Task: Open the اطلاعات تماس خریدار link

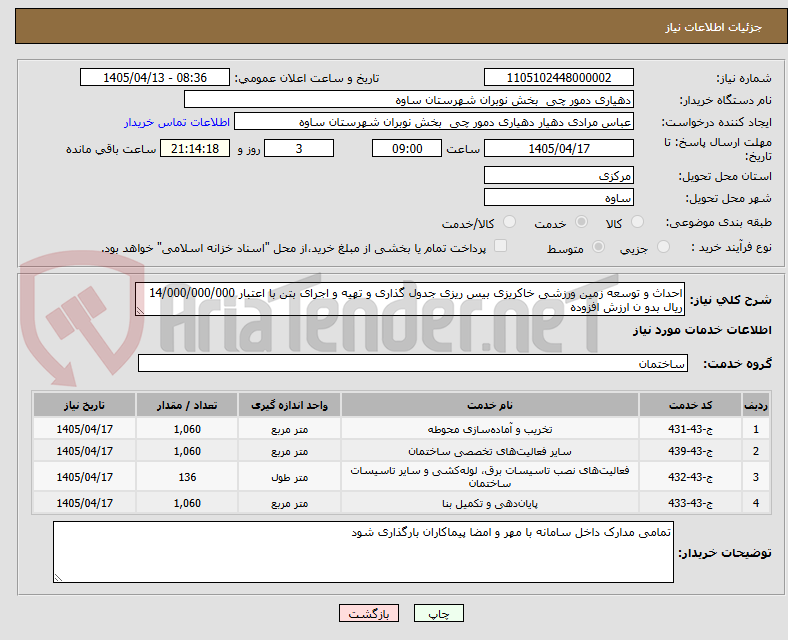Action: click(x=177, y=122)
